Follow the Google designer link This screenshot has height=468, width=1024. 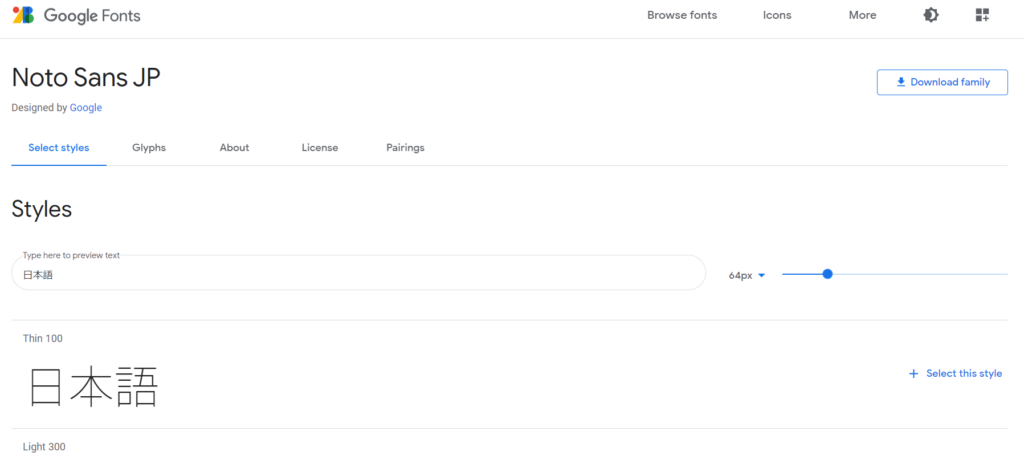[86, 108]
